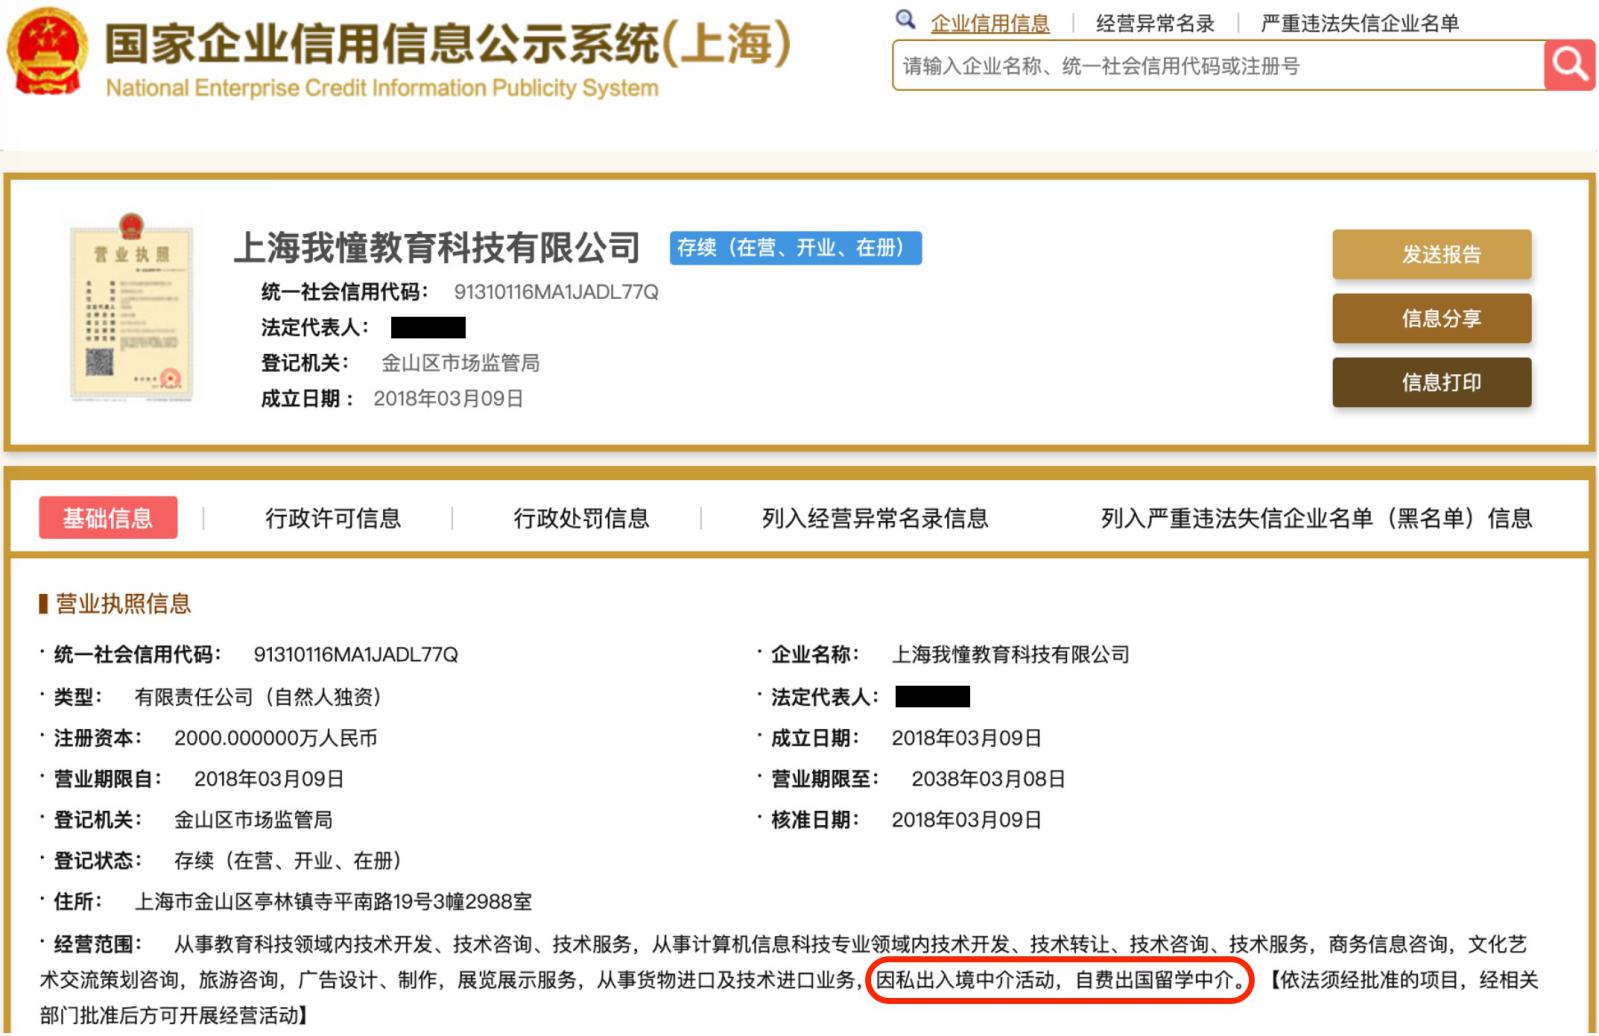Click the 发送报告 button

tap(1431, 254)
